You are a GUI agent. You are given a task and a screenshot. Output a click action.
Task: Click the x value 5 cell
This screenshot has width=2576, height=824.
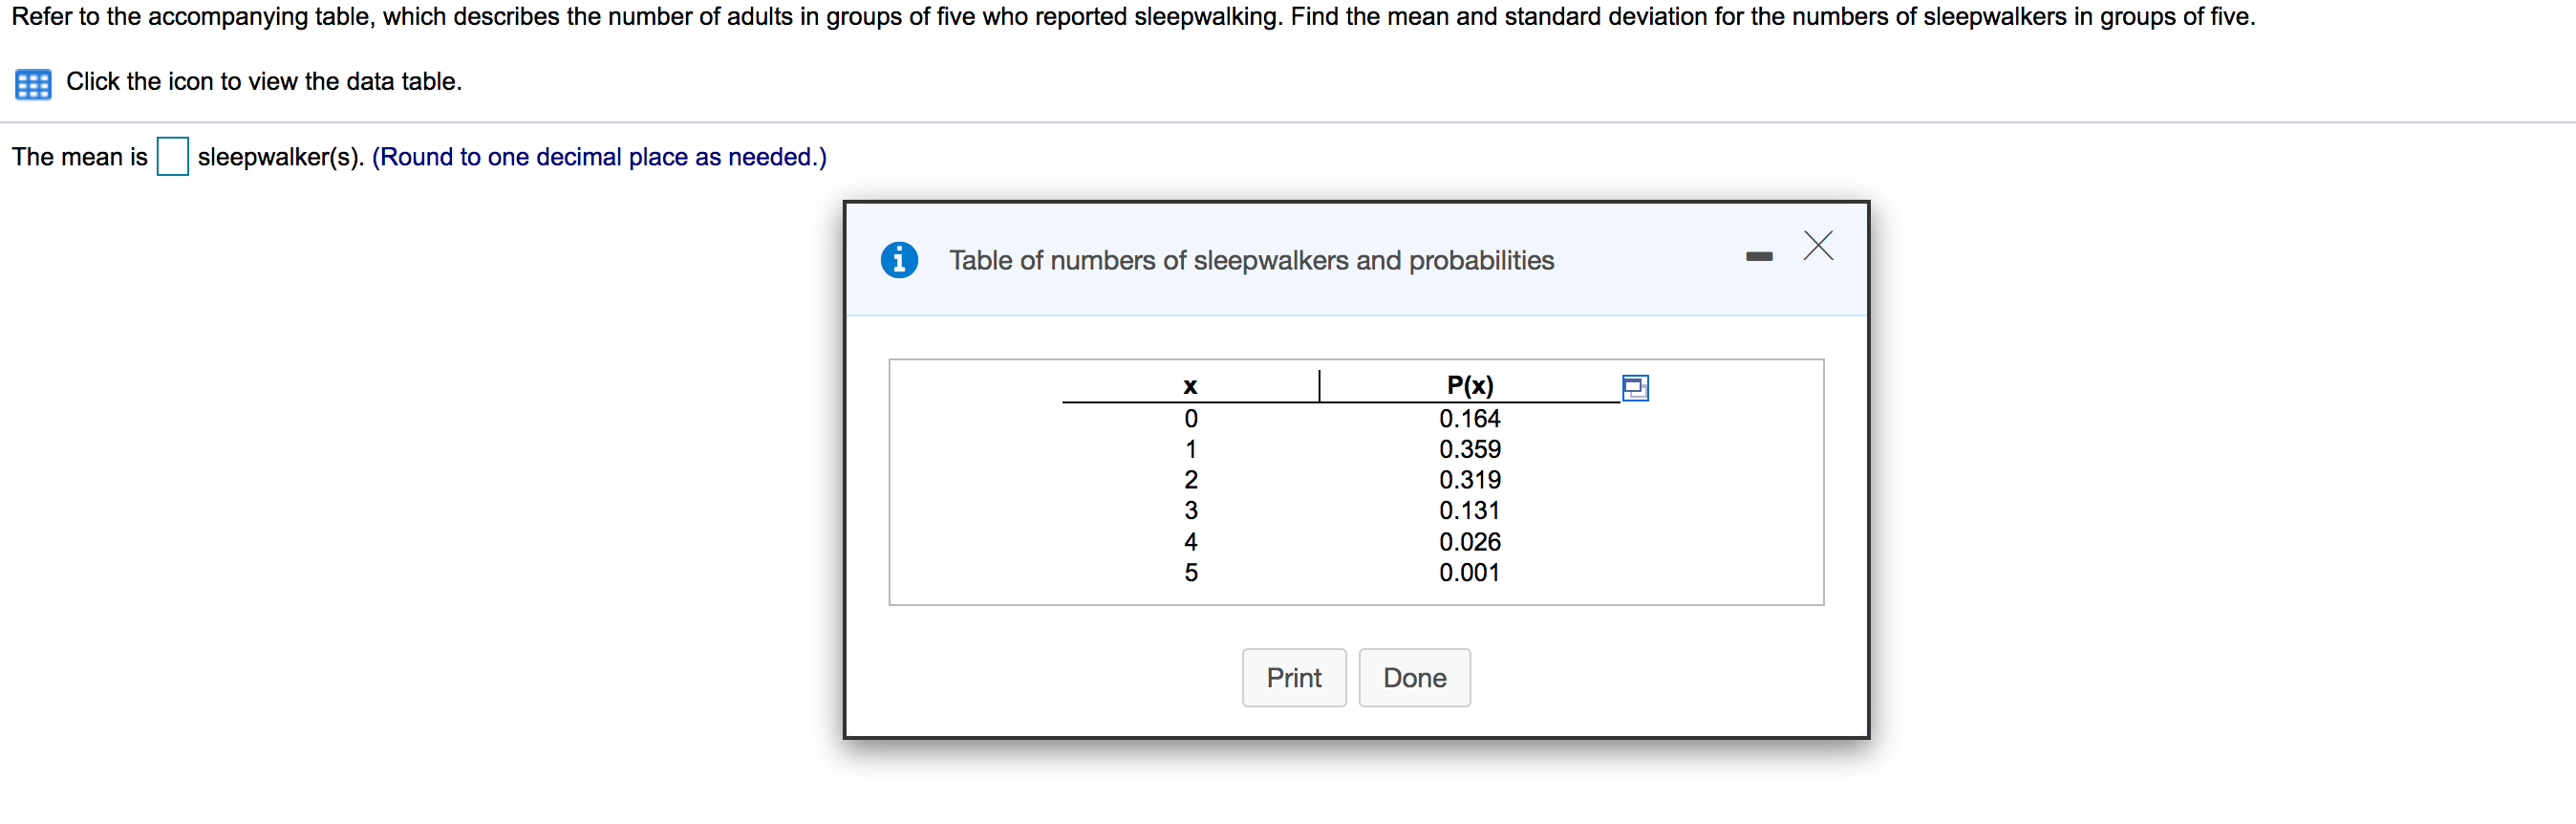pos(1190,573)
